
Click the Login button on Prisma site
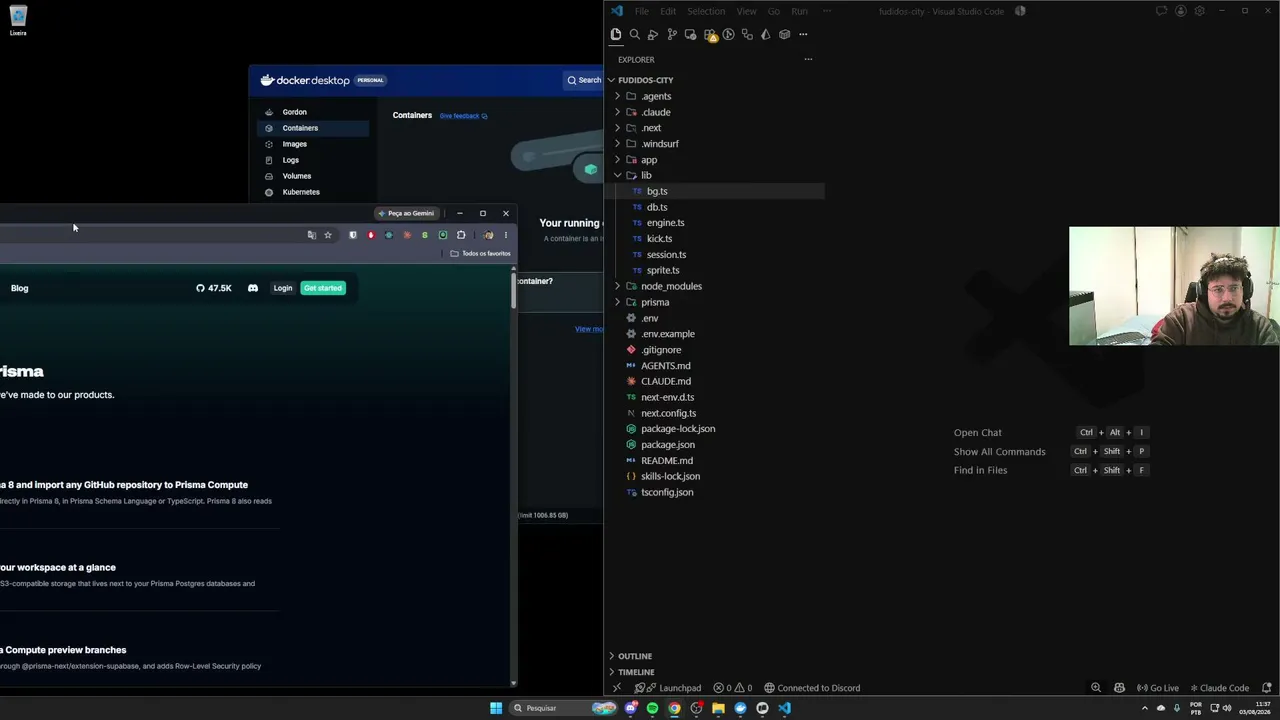point(283,288)
